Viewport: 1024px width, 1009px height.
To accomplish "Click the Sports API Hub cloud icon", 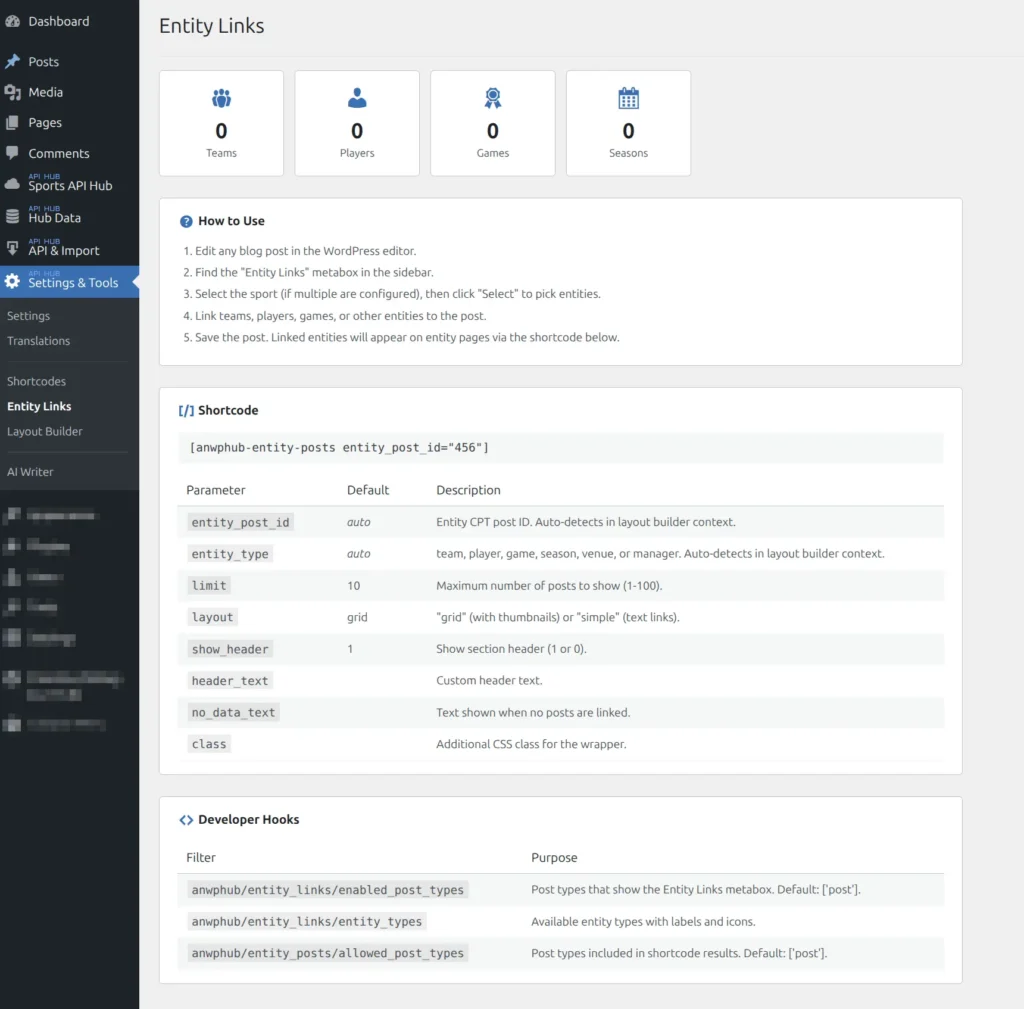I will click(12, 184).
